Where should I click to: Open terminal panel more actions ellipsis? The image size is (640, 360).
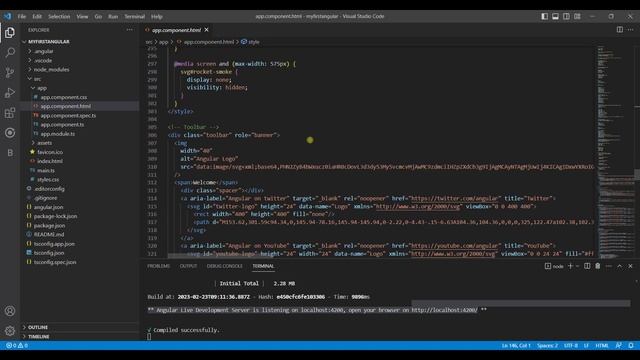click(609, 266)
